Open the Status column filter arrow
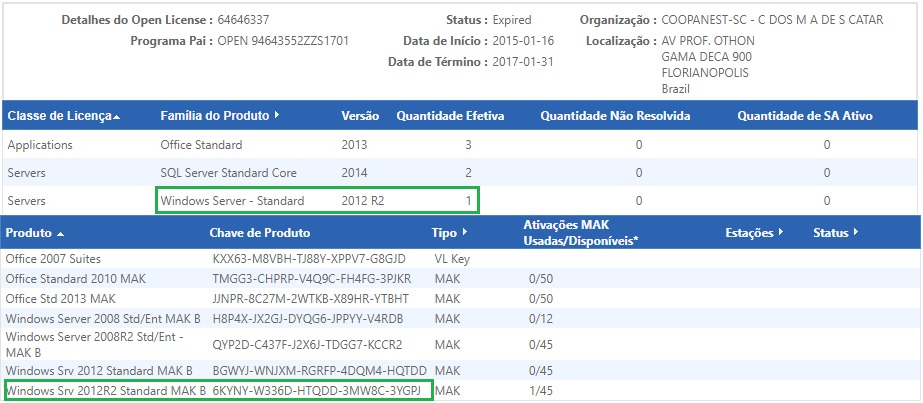This screenshot has height=403, width=923. [855, 232]
